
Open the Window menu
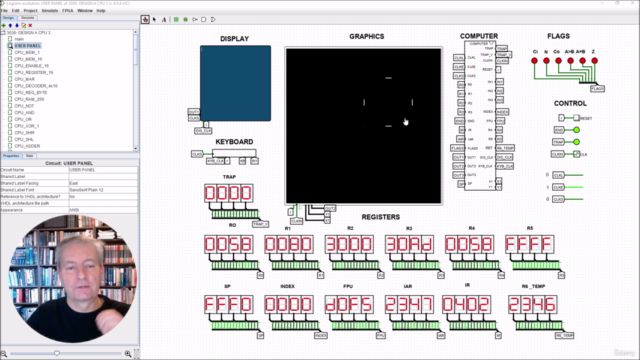point(85,11)
